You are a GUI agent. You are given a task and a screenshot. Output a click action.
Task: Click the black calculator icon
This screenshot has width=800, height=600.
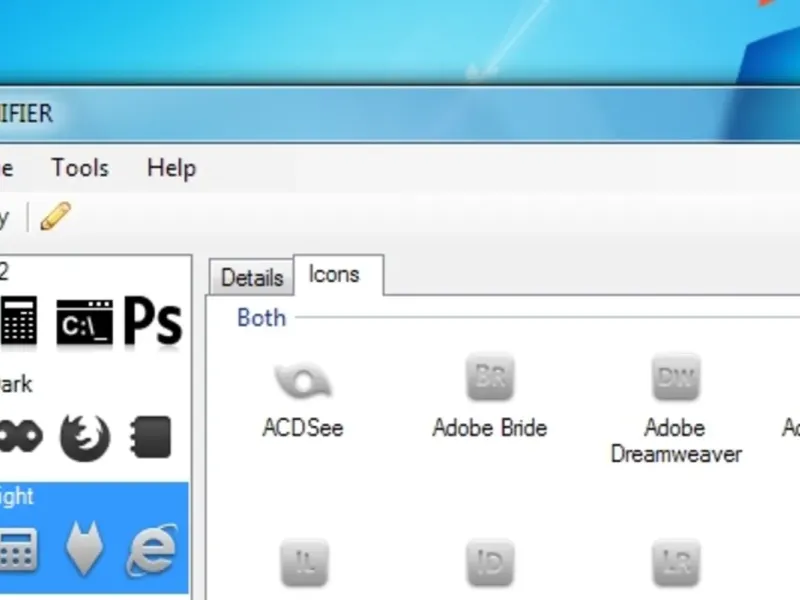pos(19,321)
